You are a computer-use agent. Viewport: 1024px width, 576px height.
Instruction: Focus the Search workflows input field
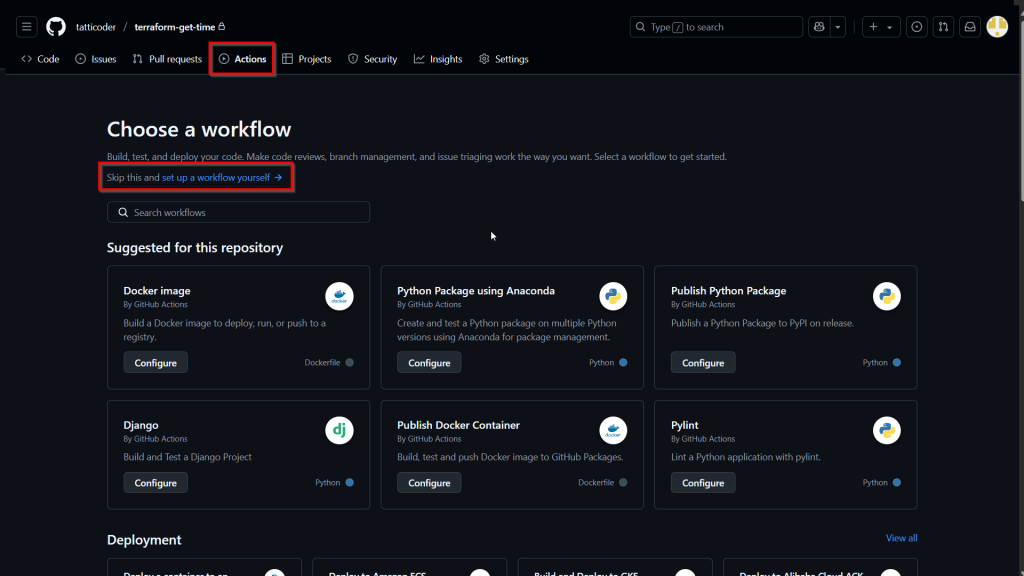click(x=238, y=212)
